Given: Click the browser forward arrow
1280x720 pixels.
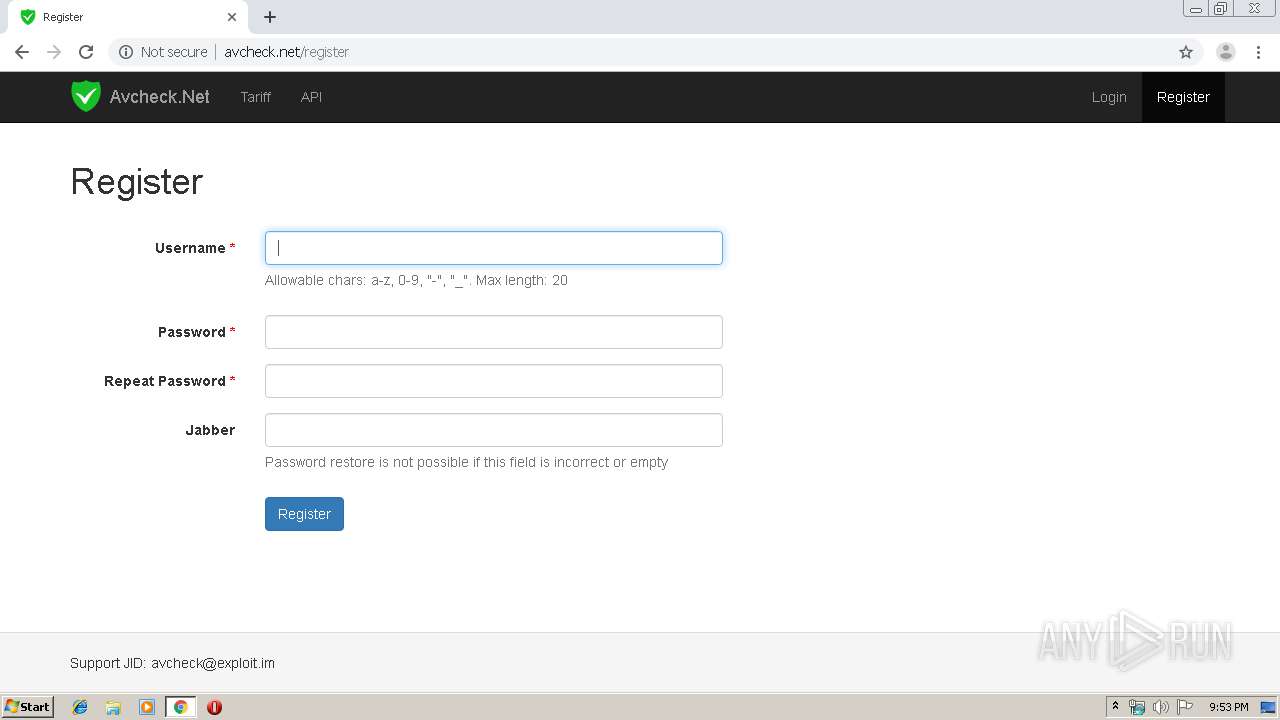Looking at the screenshot, I should 54,52.
